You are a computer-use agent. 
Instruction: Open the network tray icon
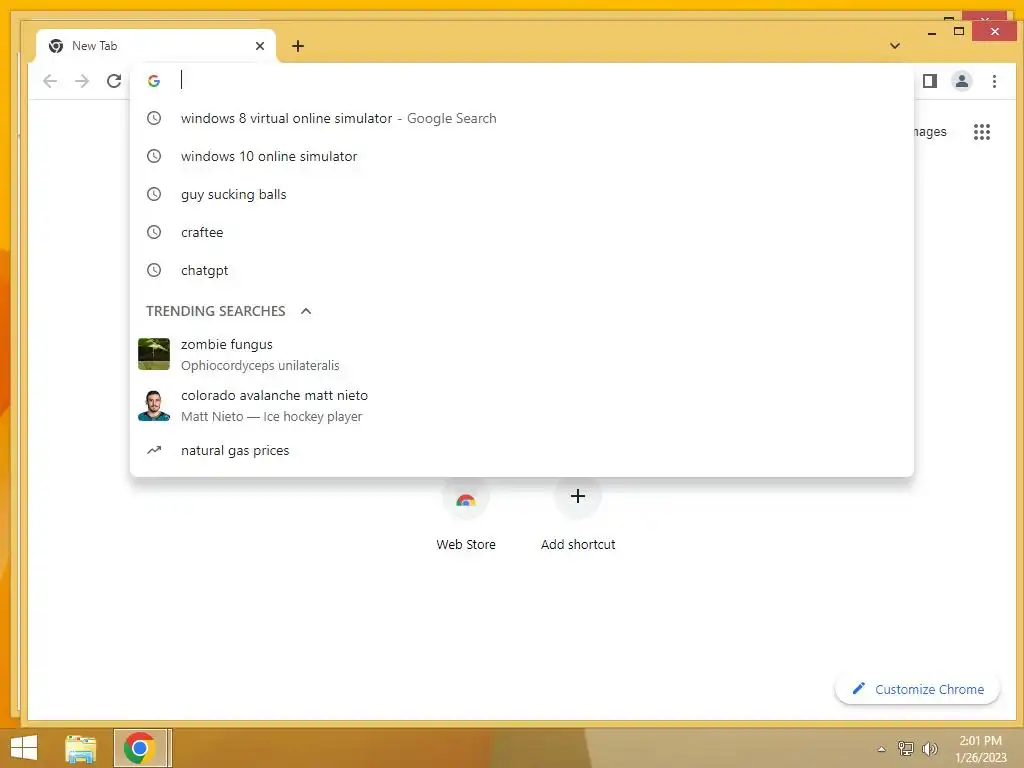[905, 749]
